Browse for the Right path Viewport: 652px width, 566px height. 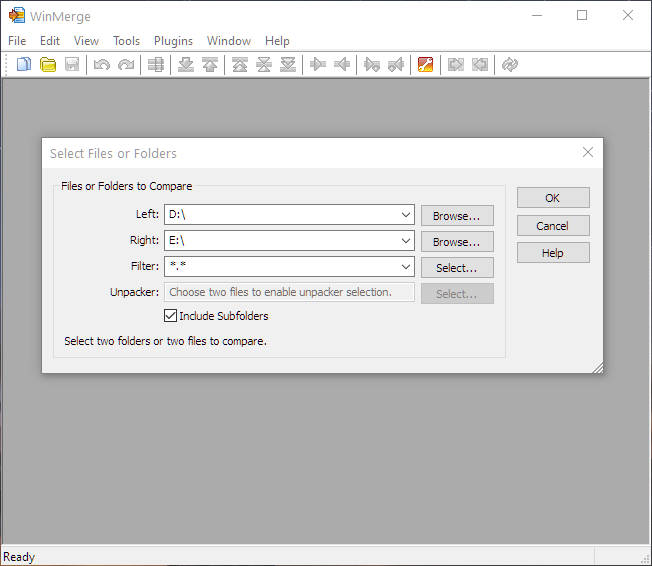457,242
